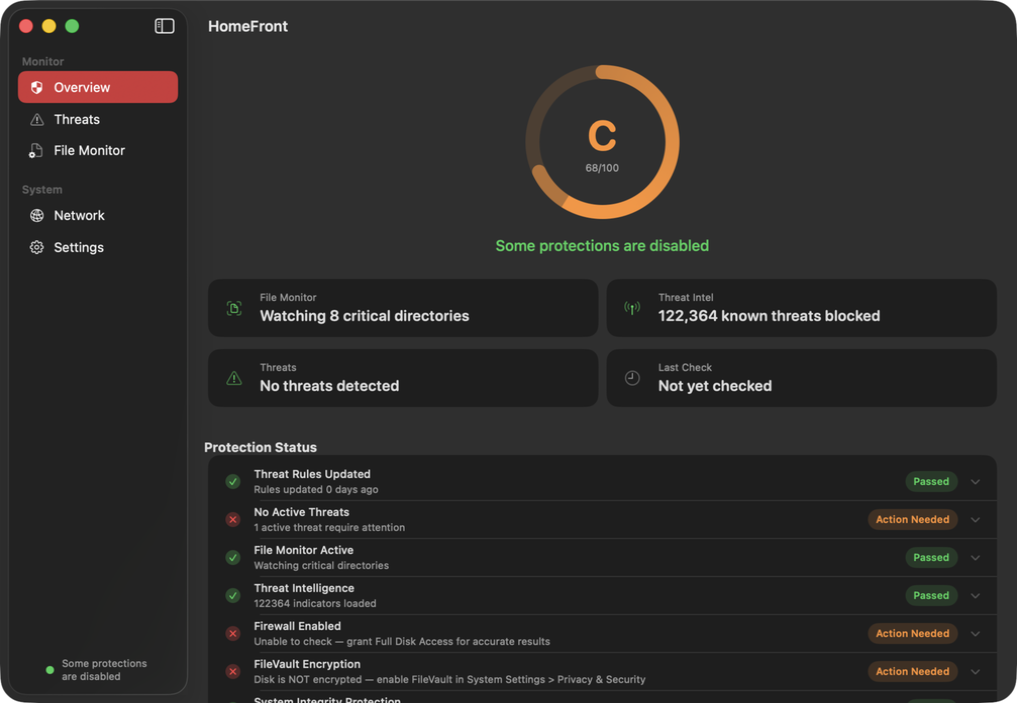The height and width of the screenshot is (703, 1017).
Task: Click the green checkmark beside Threat Rules Updated
Action: pyautogui.click(x=233, y=481)
